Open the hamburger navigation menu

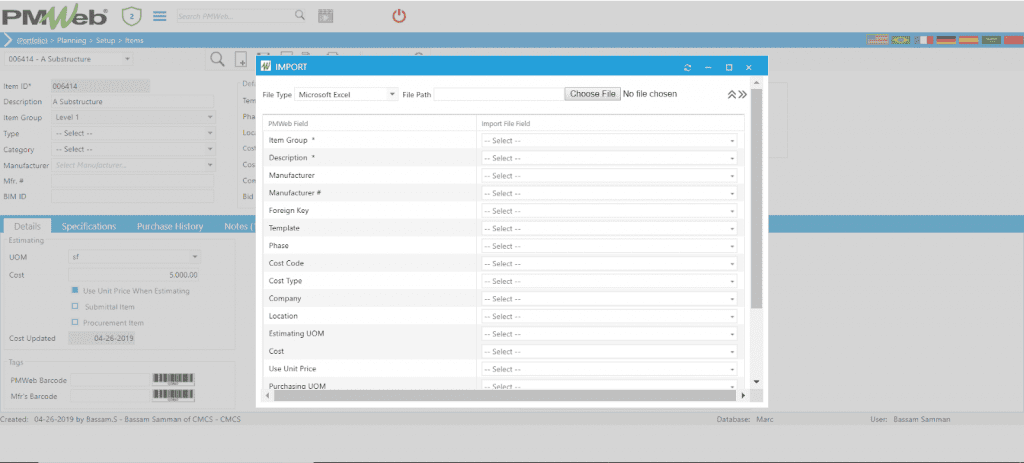click(159, 16)
